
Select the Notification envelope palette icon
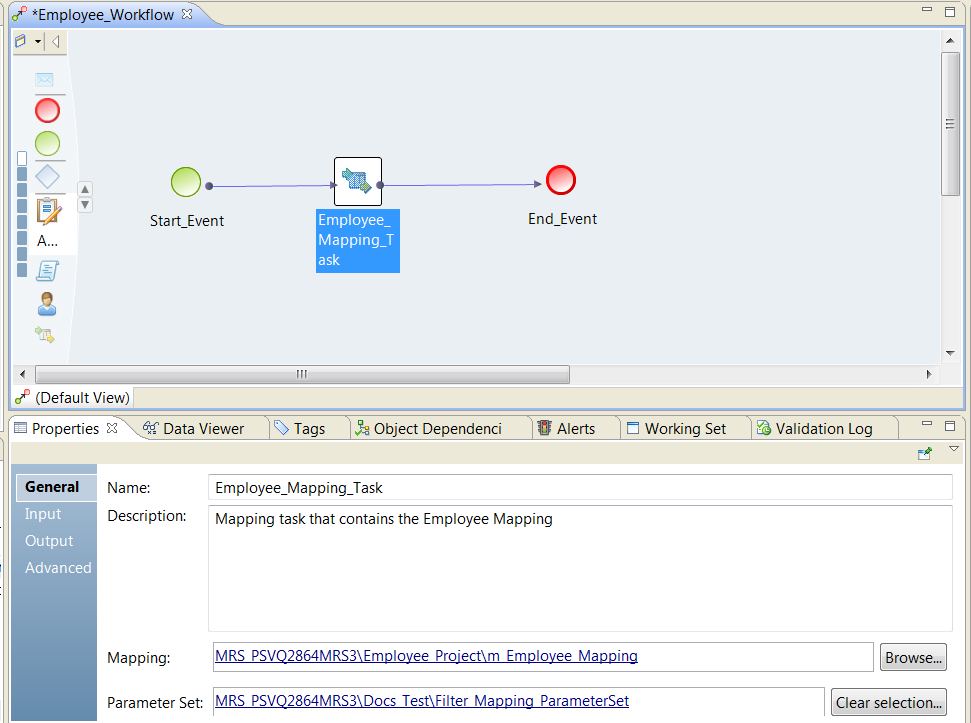[45, 80]
